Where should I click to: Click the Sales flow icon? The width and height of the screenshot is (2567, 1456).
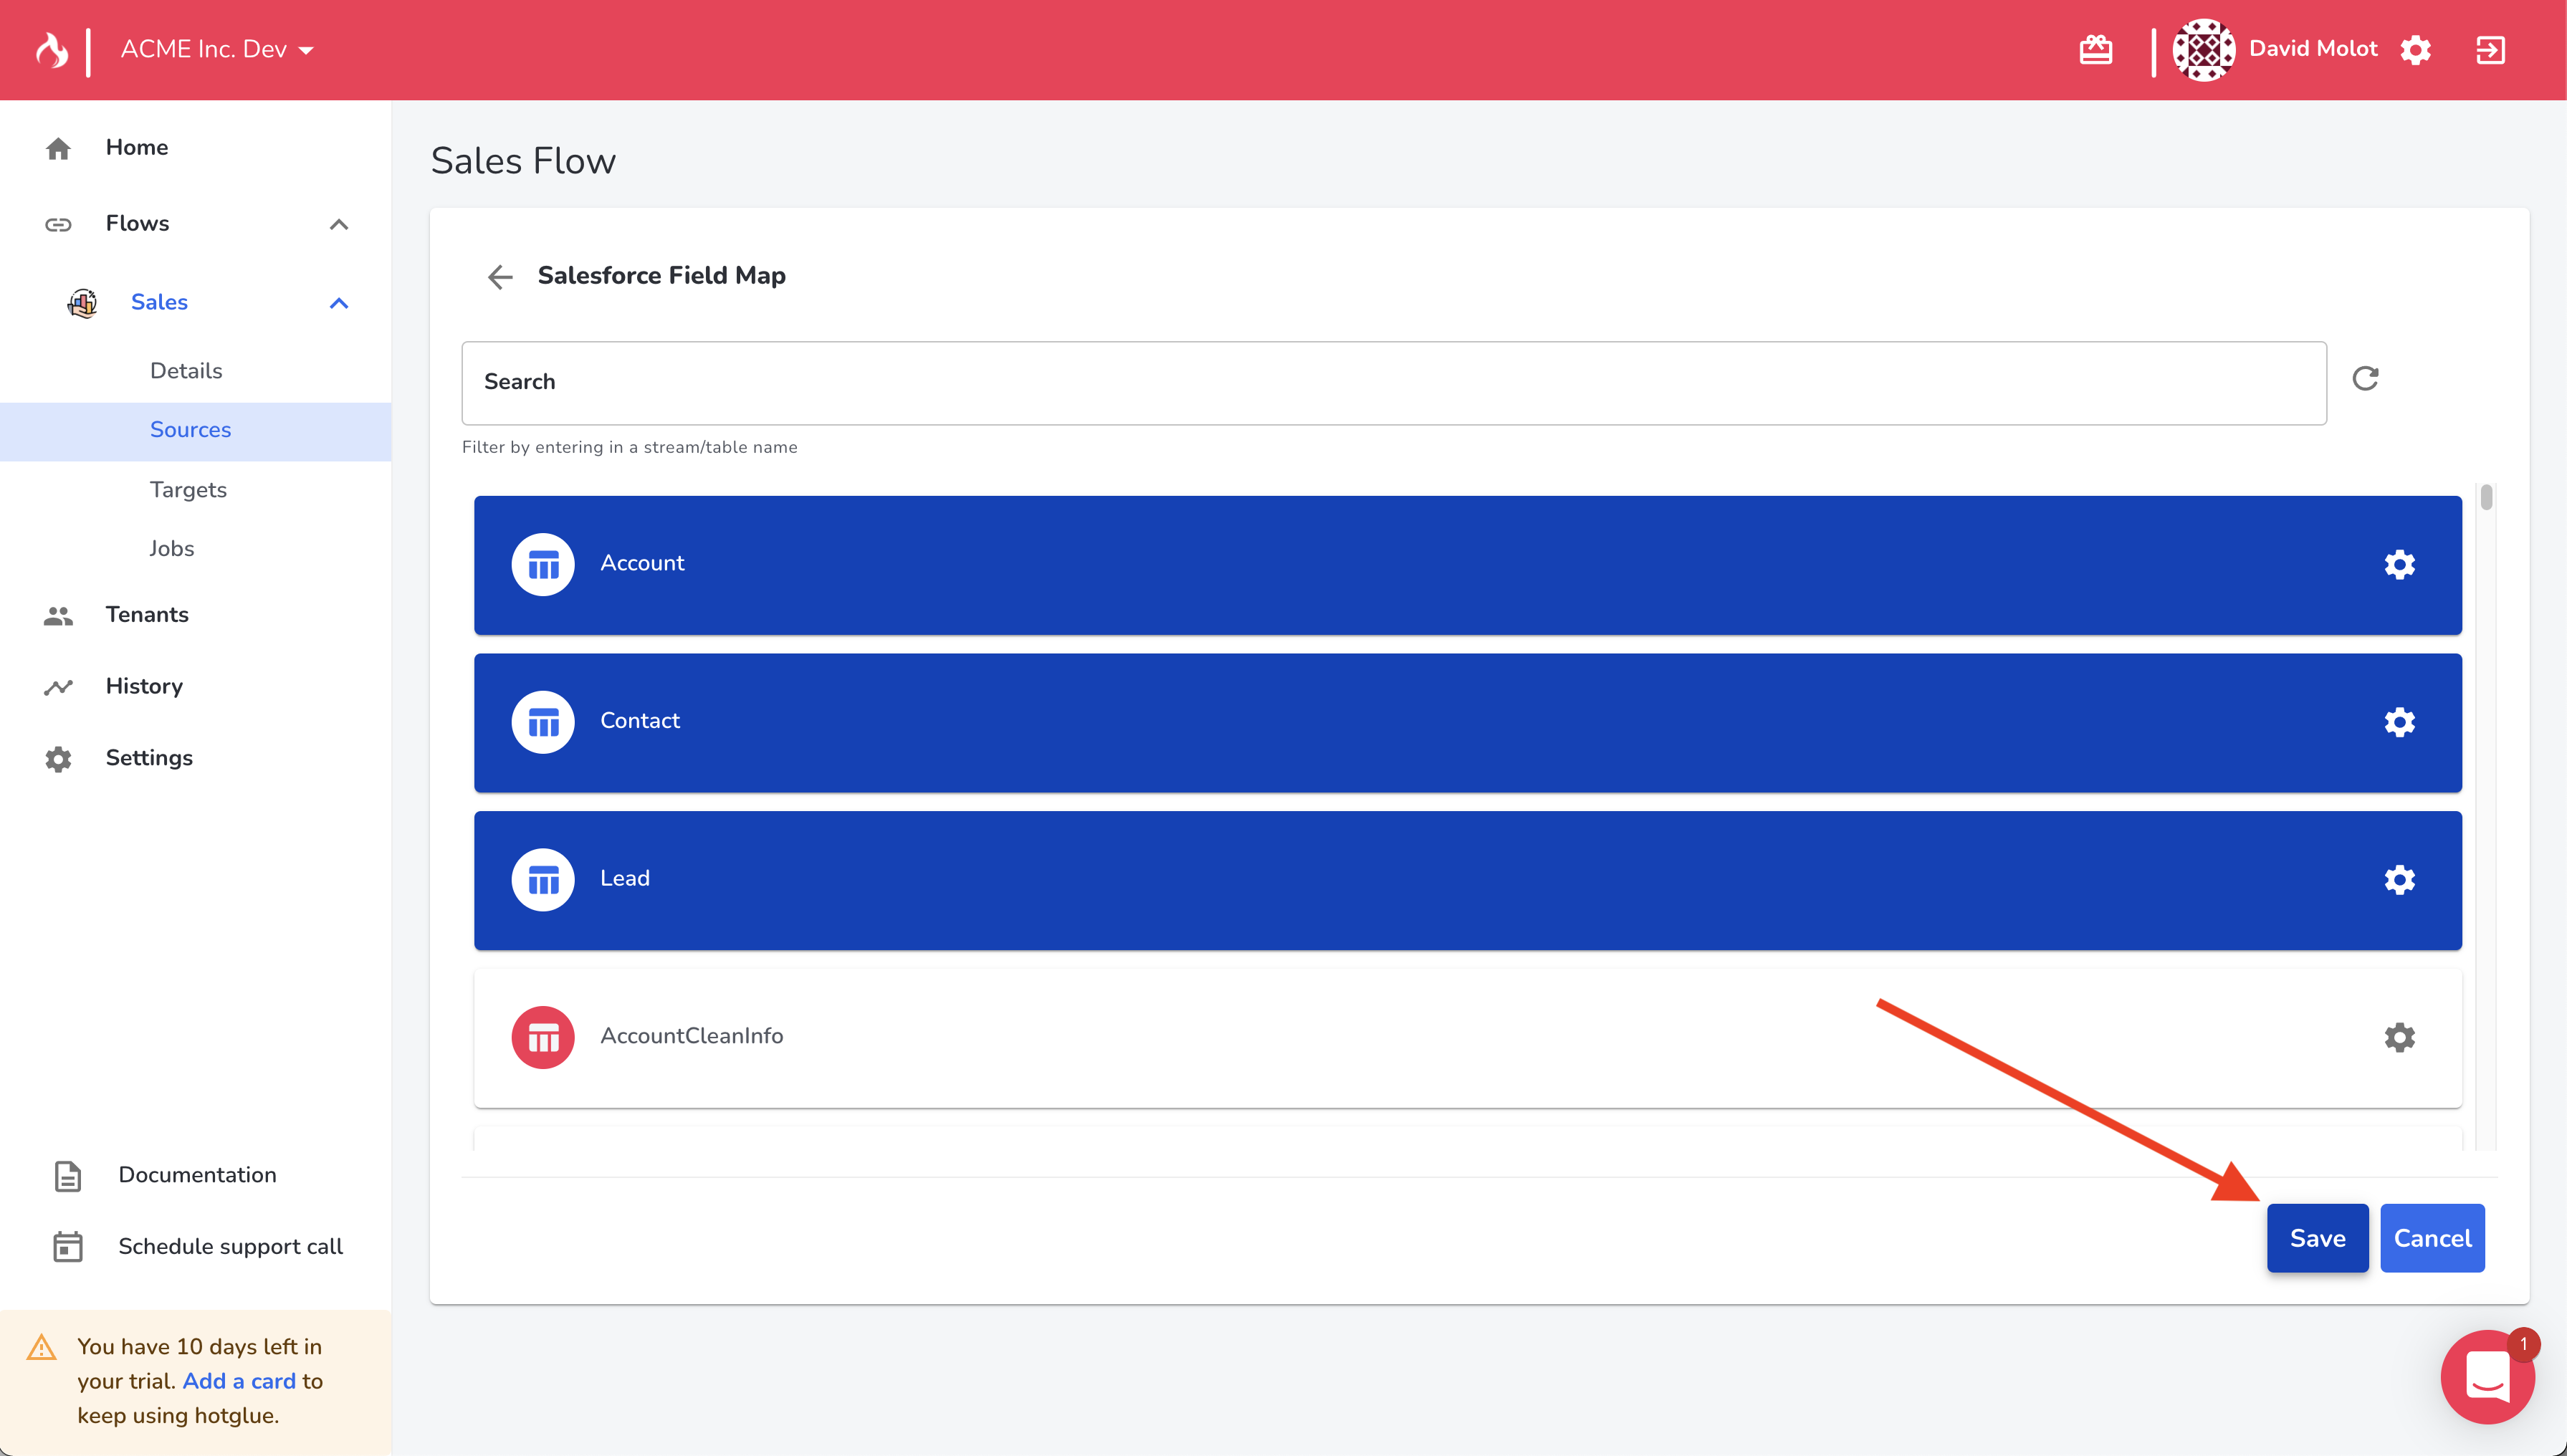[x=83, y=302]
